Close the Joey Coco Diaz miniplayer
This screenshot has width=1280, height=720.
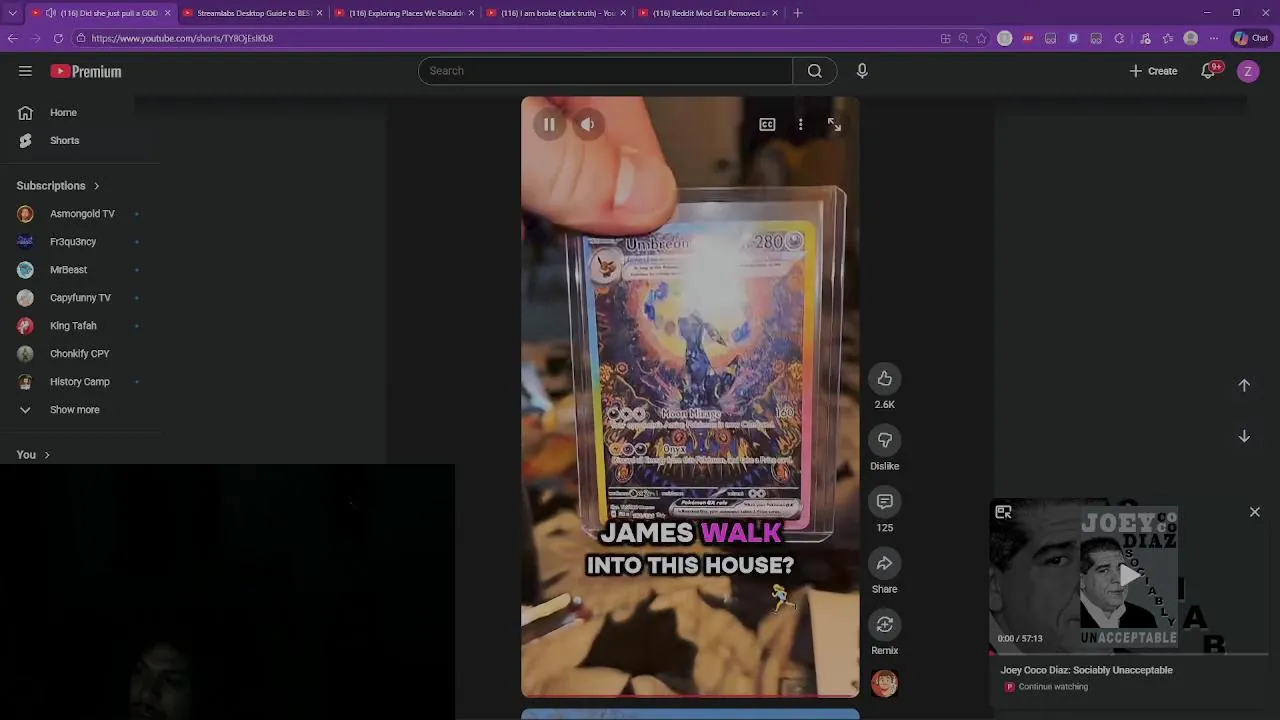pos(1255,512)
